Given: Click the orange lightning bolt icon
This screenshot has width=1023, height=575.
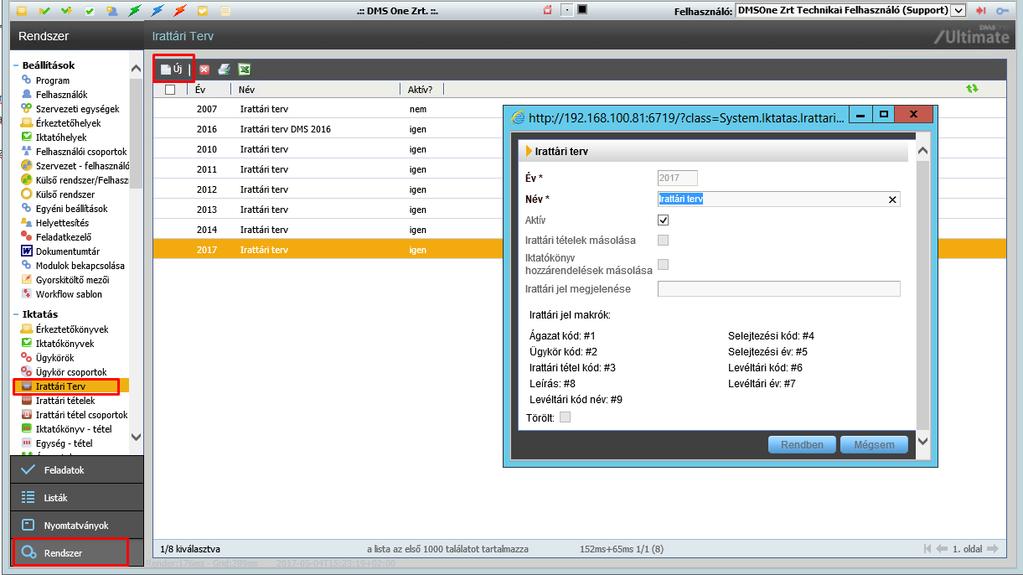Looking at the screenshot, I should coord(180,10).
